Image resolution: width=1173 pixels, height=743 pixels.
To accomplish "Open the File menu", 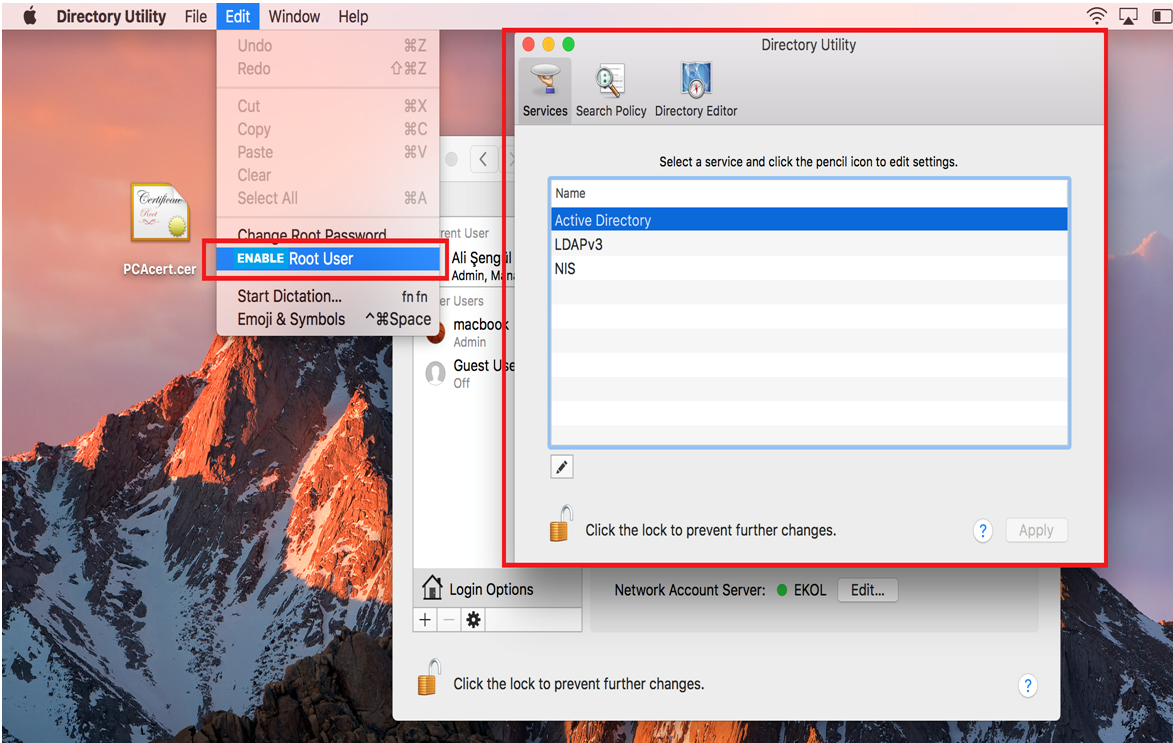I will pyautogui.click(x=195, y=16).
